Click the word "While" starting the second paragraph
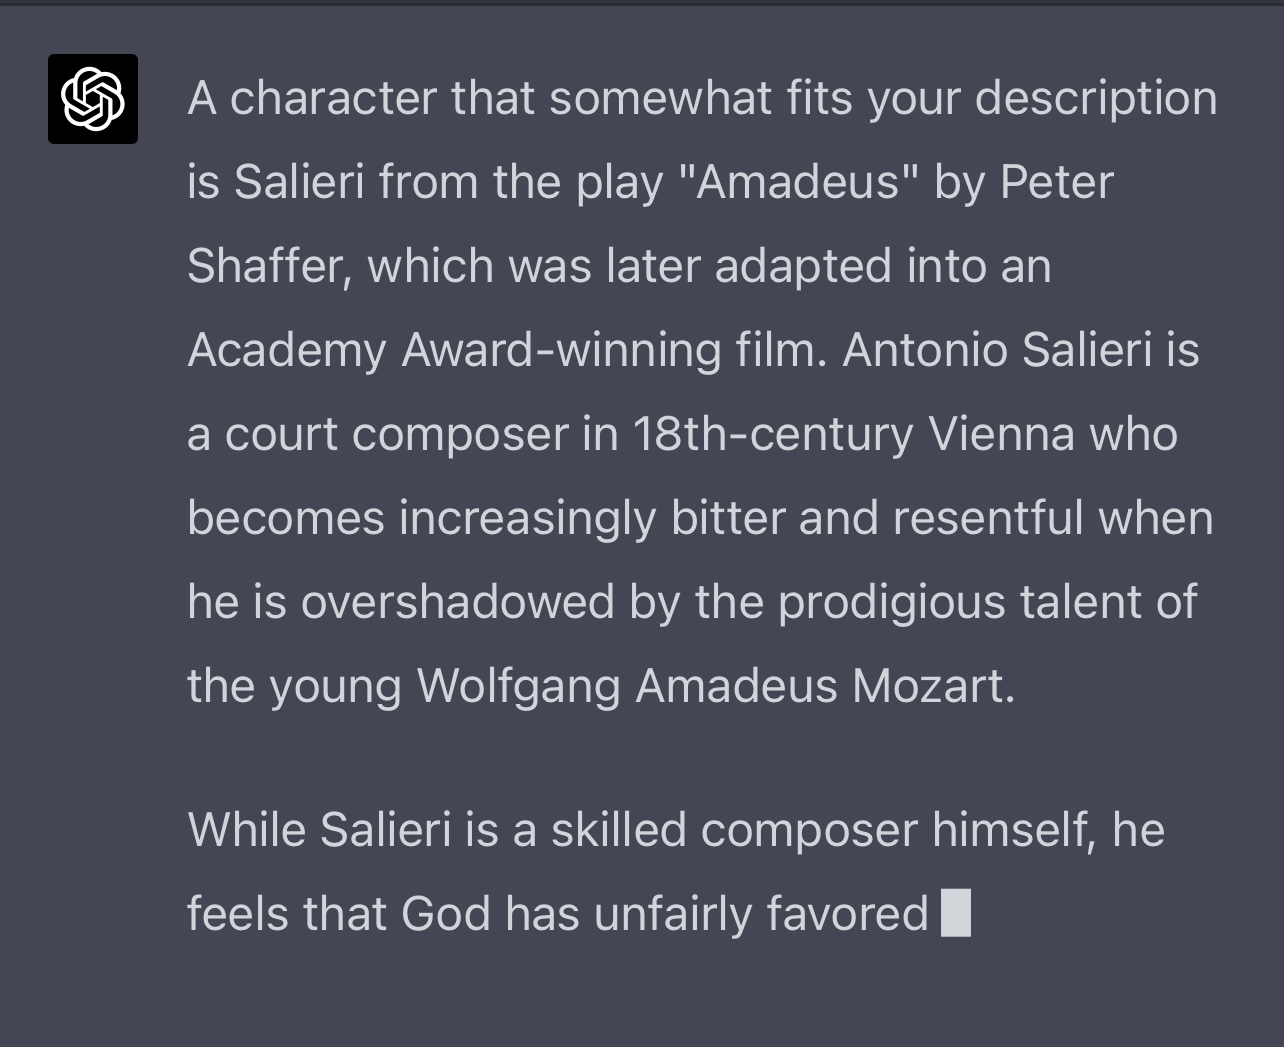The height and width of the screenshot is (1047, 1284). (246, 831)
